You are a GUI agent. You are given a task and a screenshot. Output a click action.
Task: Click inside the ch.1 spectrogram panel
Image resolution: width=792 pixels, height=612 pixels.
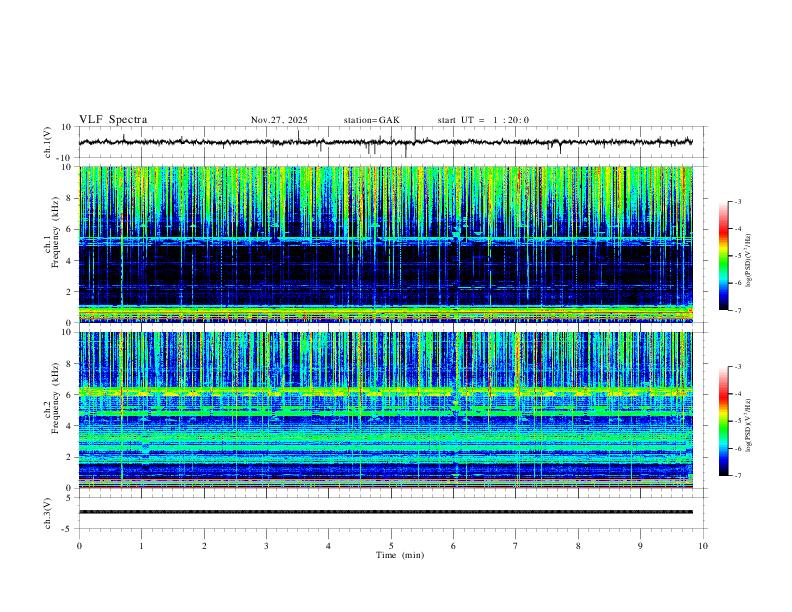tap(386, 244)
